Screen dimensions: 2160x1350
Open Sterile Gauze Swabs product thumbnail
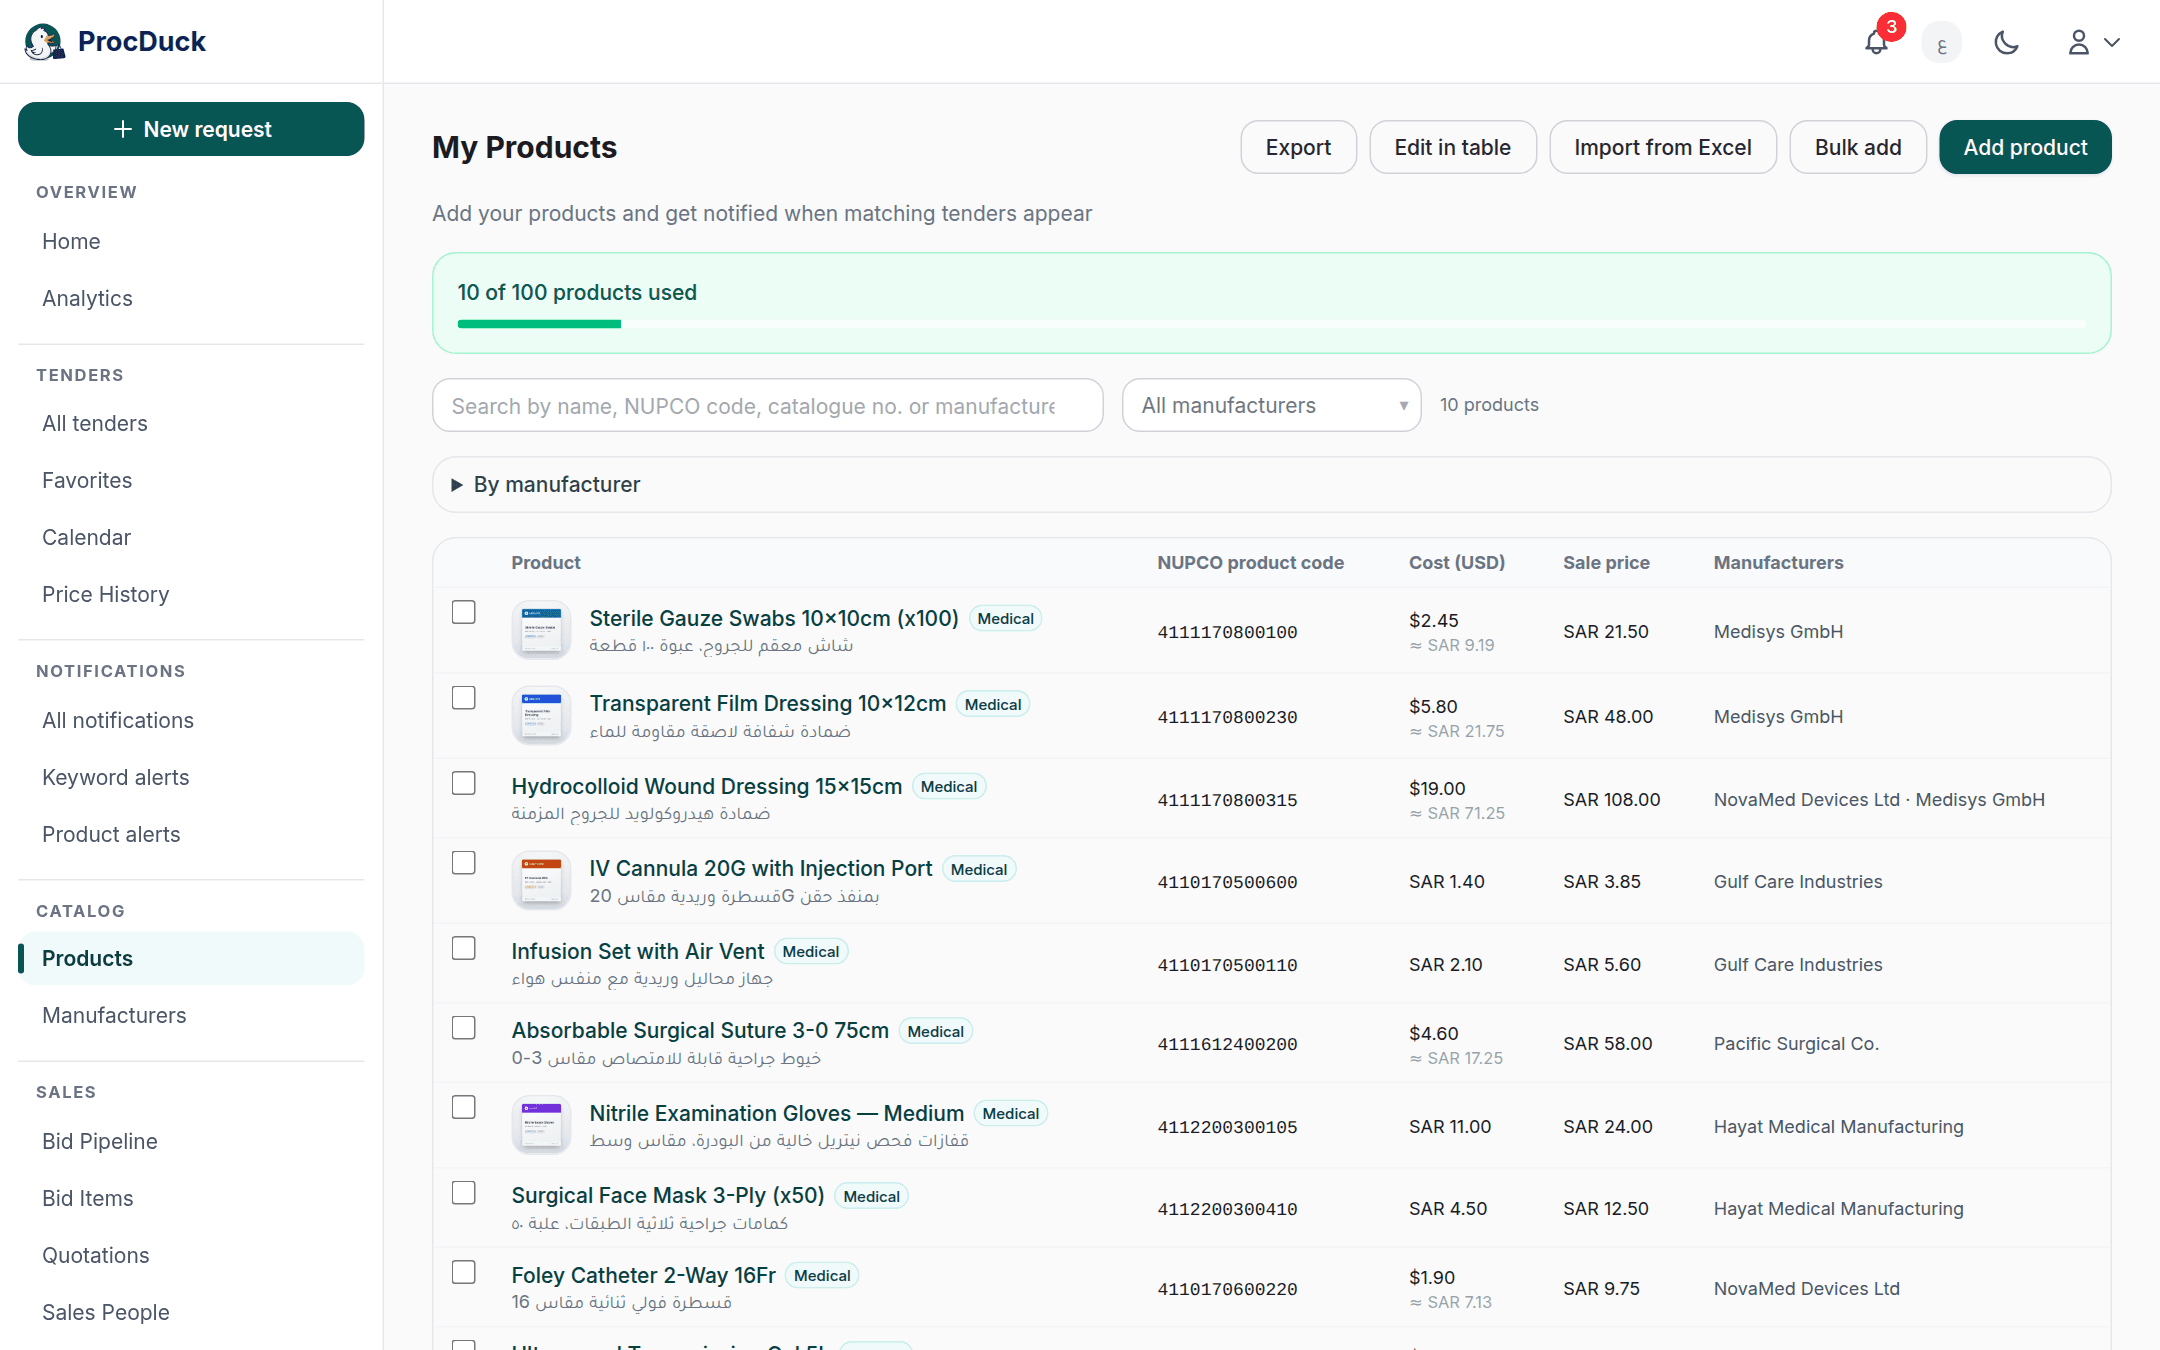point(541,630)
